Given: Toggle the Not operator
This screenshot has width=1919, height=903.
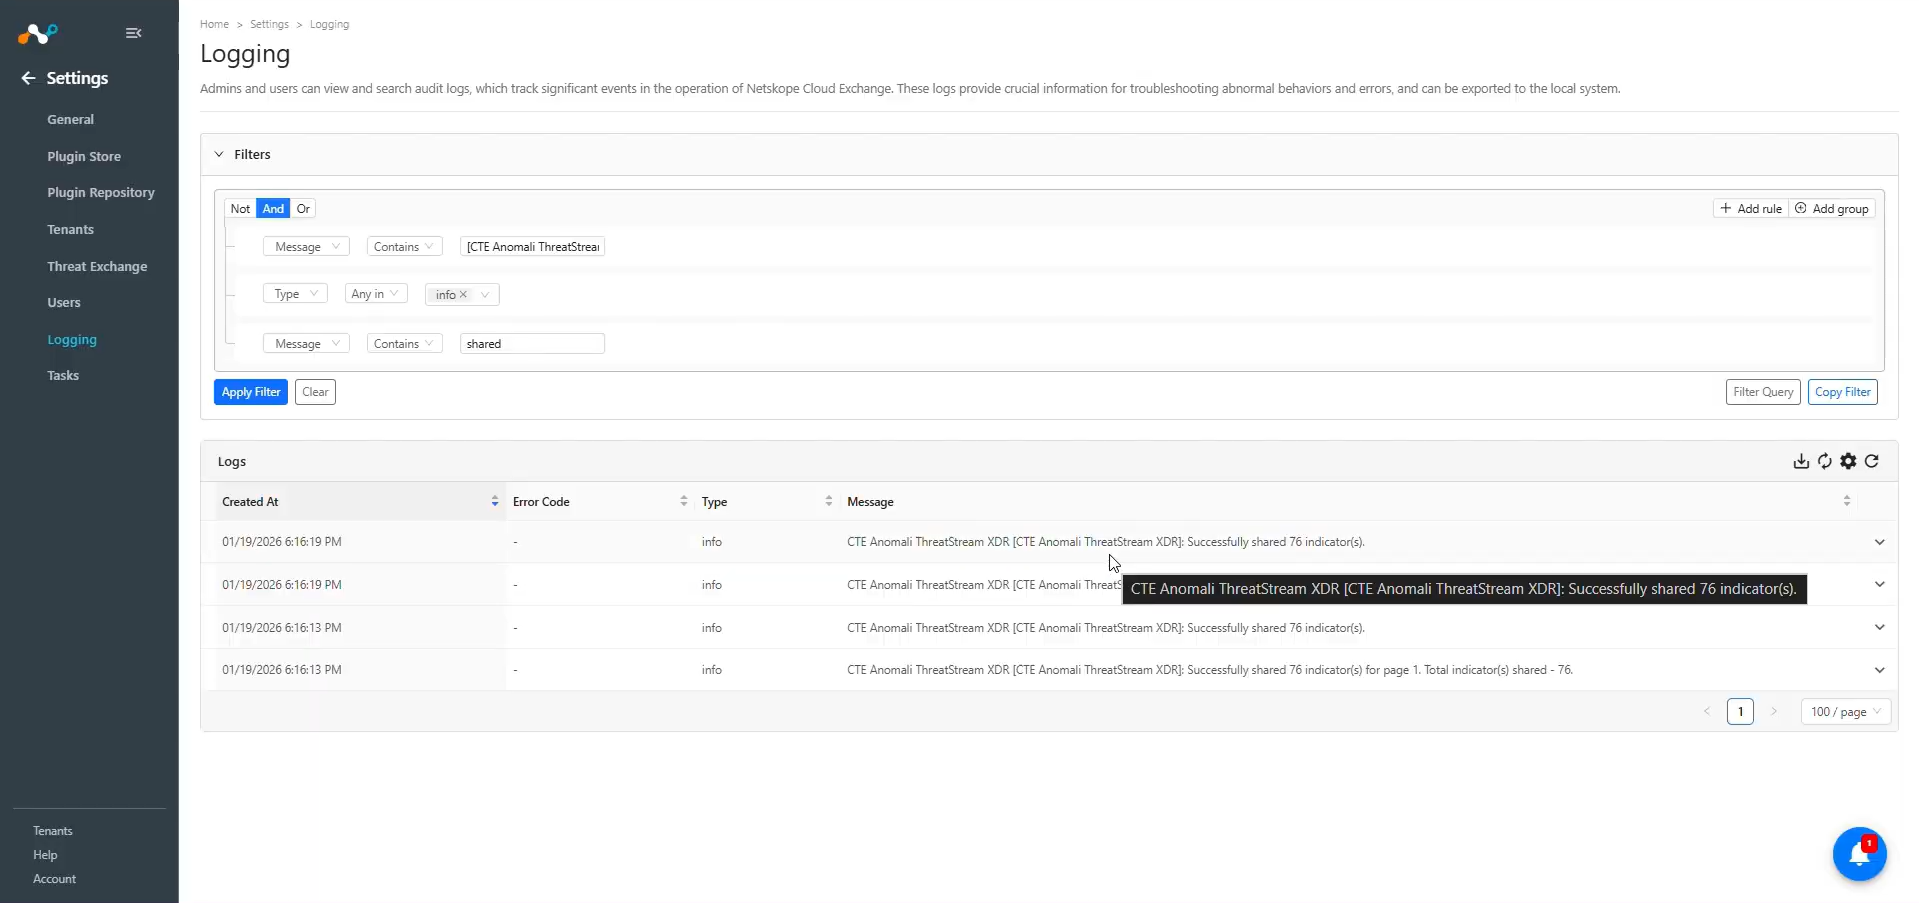Looking at the screenshot, I should (x=240, y=208).
